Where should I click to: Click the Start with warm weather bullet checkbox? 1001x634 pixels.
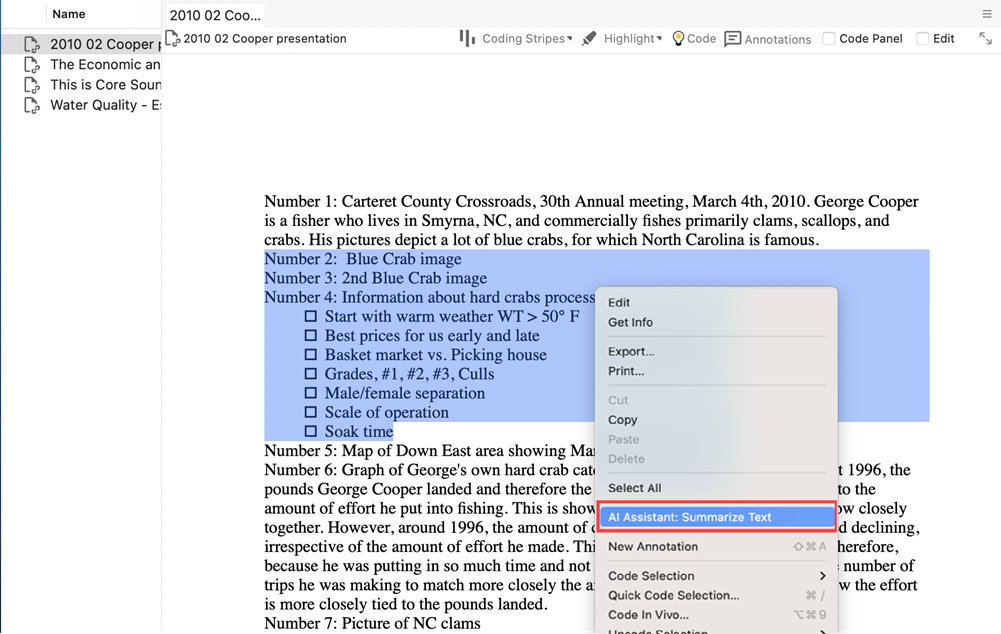coord(310,317)
